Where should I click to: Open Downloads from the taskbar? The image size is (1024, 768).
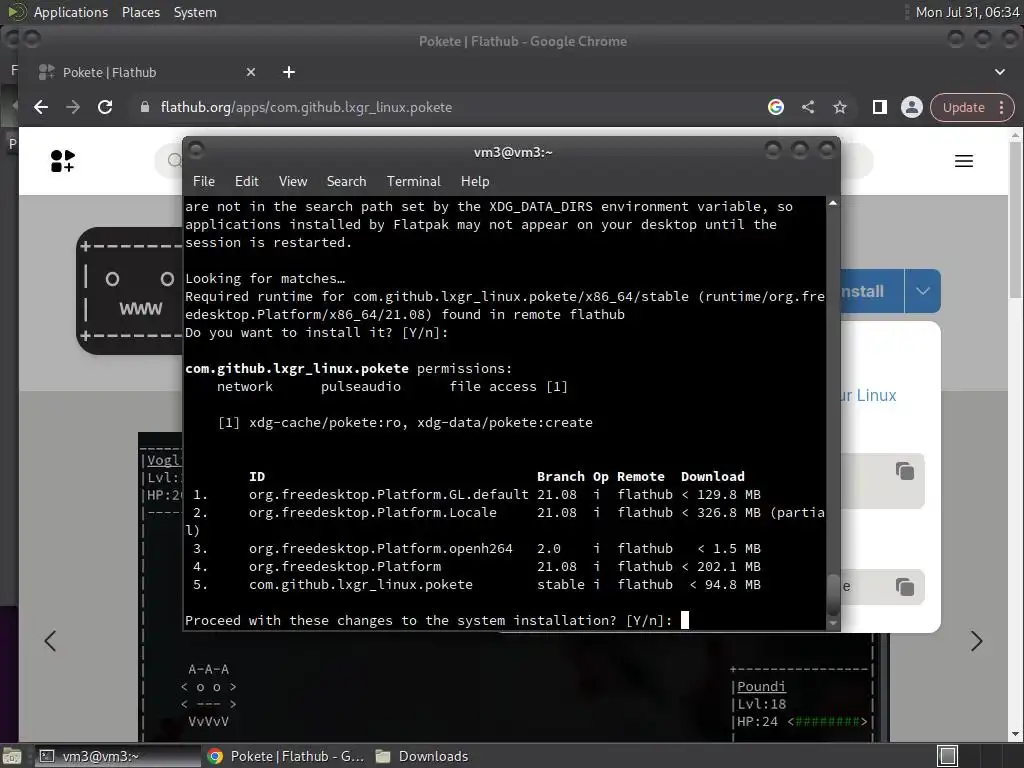coord(423,756)
